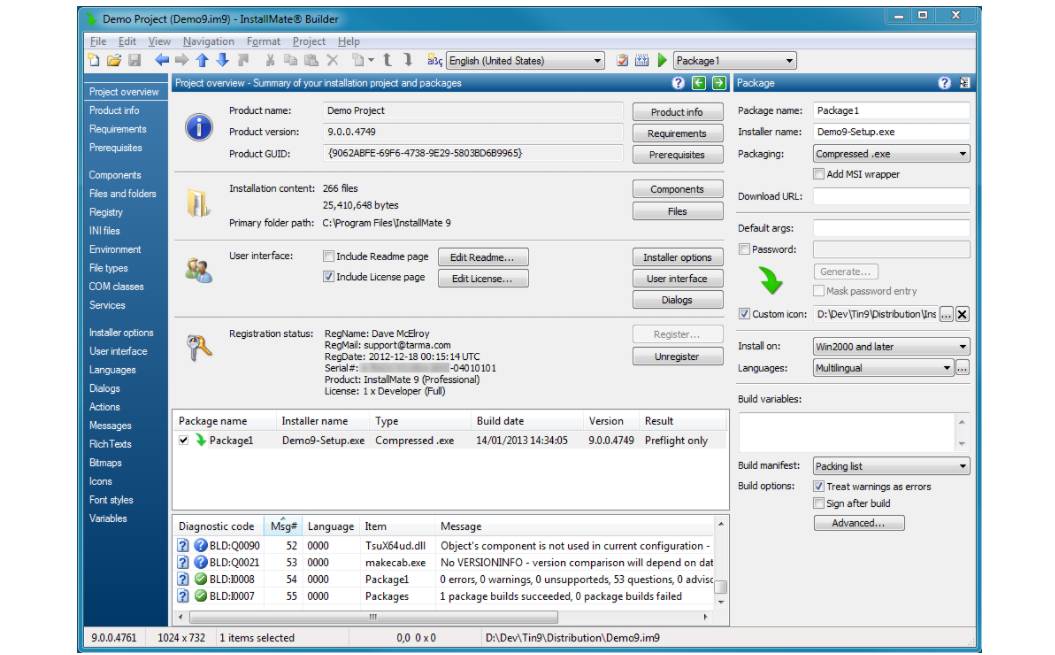The height and width of the screenshot is (655, 1055).
Task: Clear custom icon with X button
Action: pyautogui.click(x=962, y=314)
